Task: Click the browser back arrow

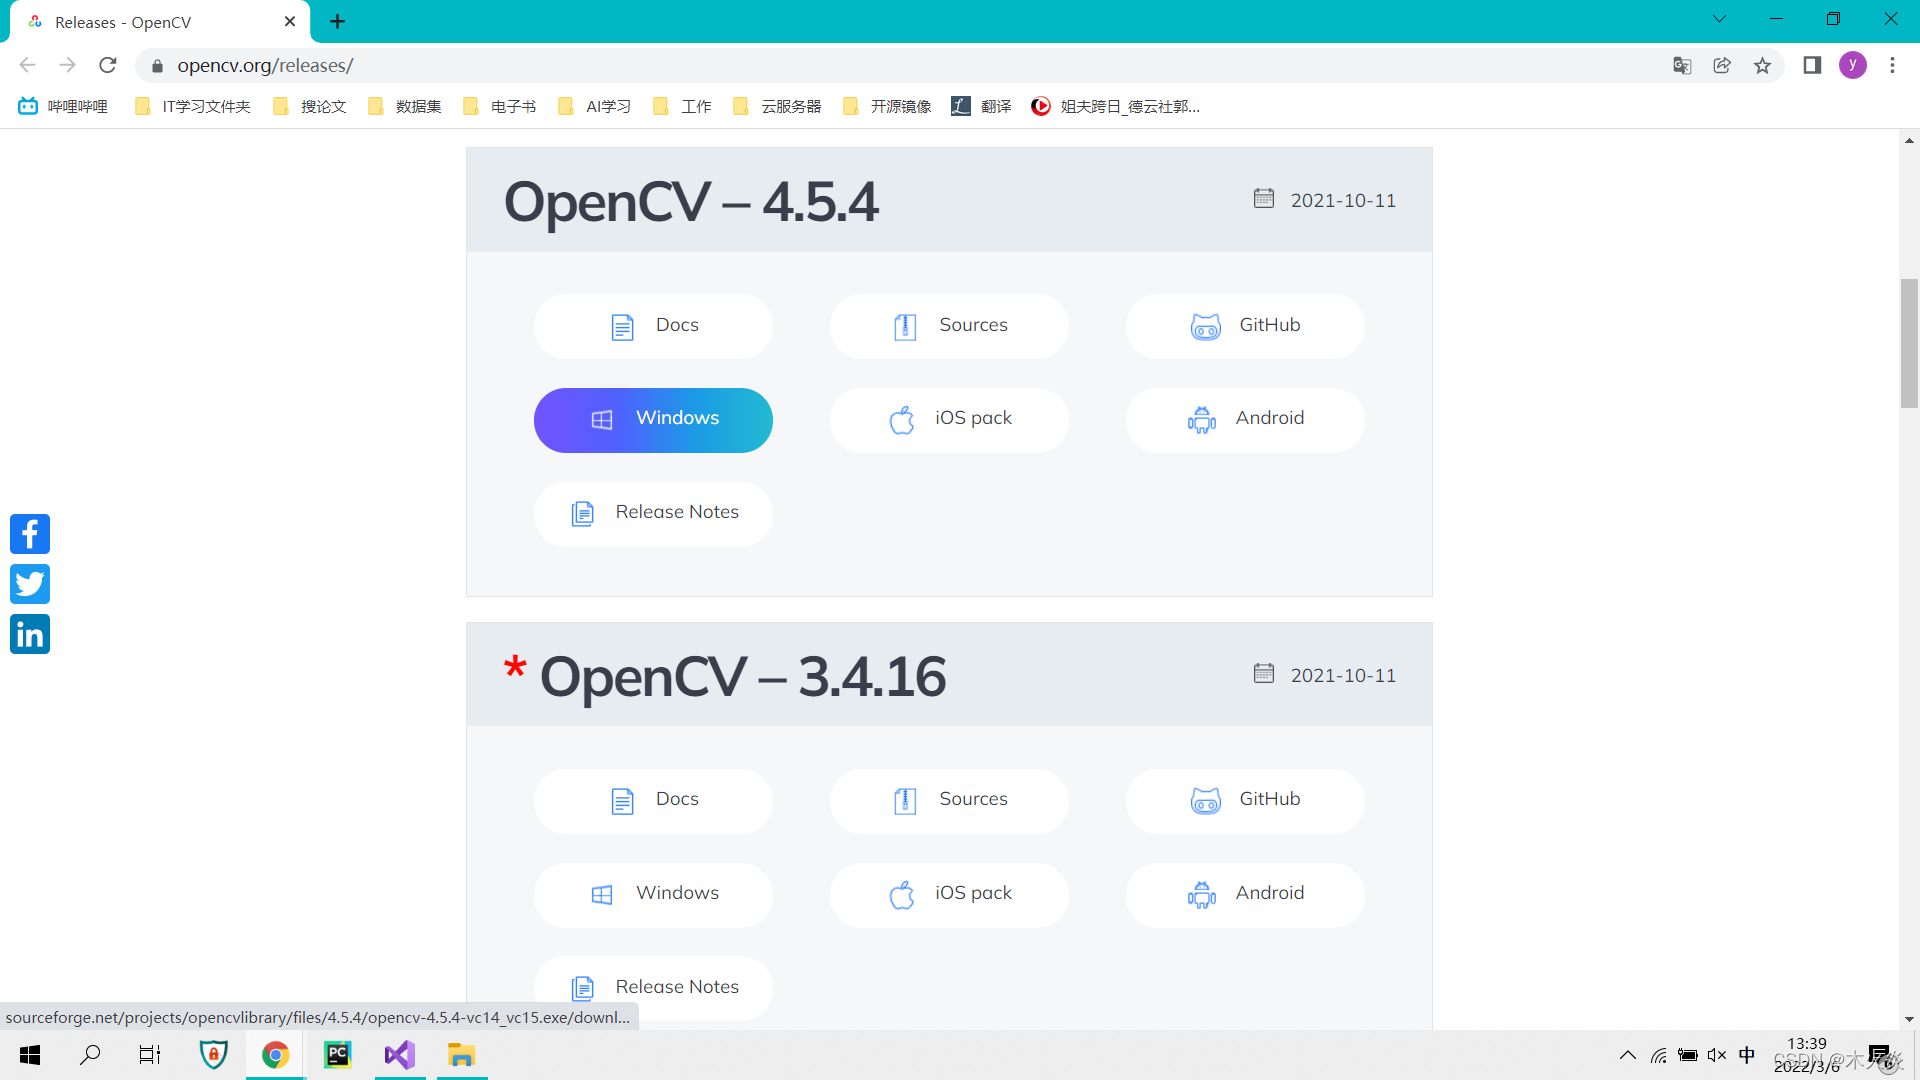Action: point(28,65)
